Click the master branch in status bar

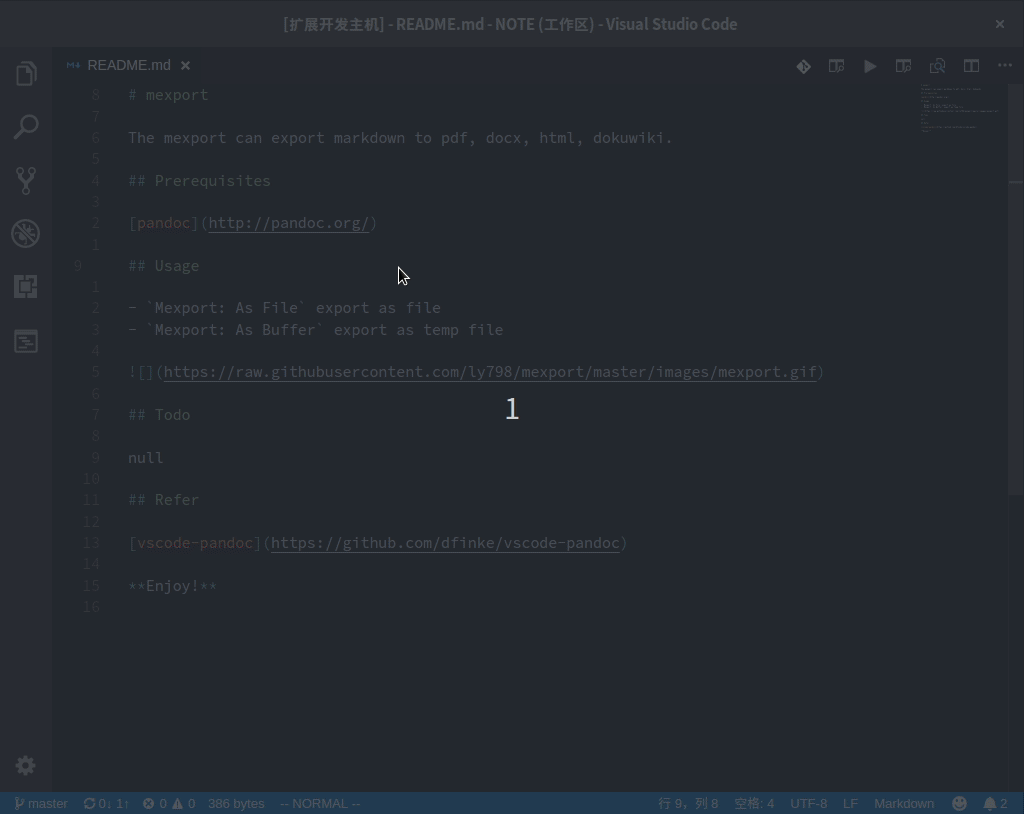pyautogui.click(x=41, y=804)
